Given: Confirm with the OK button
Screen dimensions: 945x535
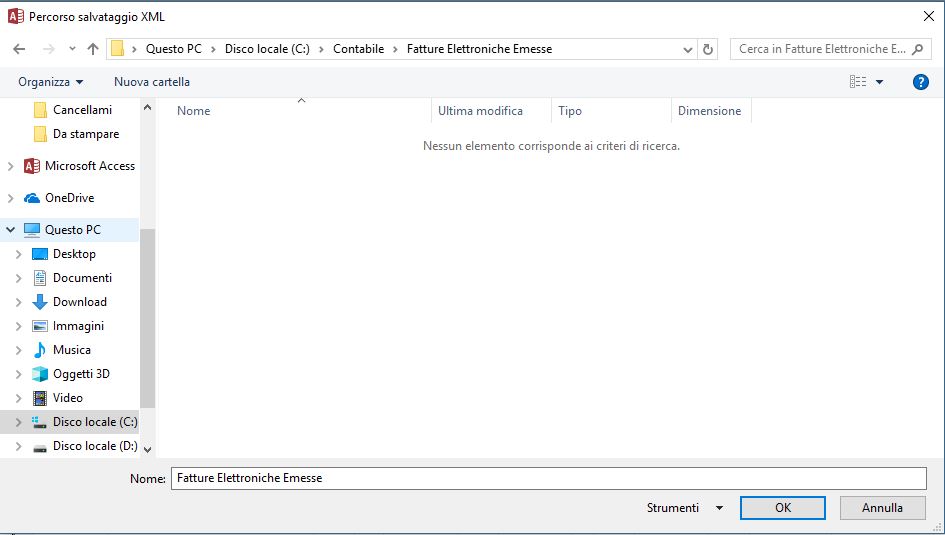Looking at the screenshot, I should pyautogui.click(x=783, y=508).
